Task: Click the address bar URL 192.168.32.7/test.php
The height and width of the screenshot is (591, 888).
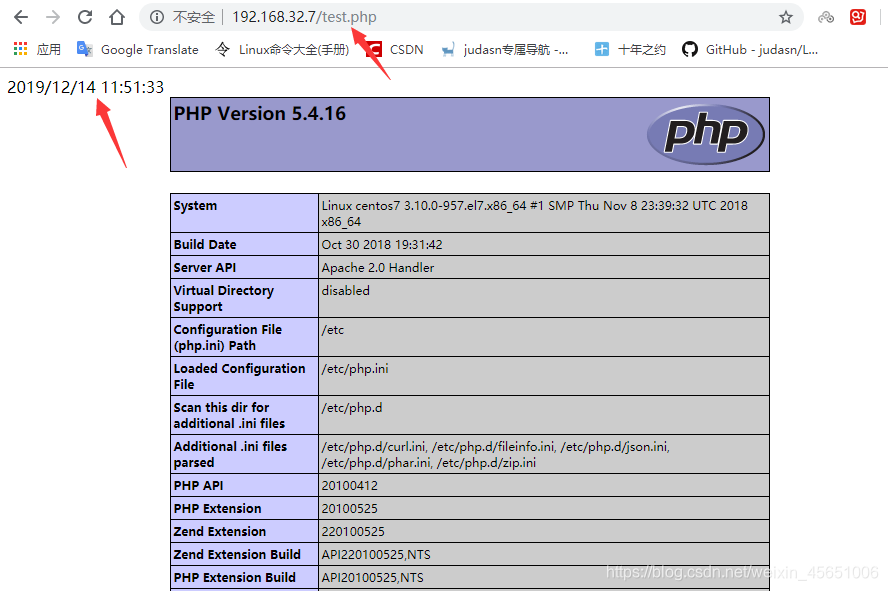Action: coord(304,17)
